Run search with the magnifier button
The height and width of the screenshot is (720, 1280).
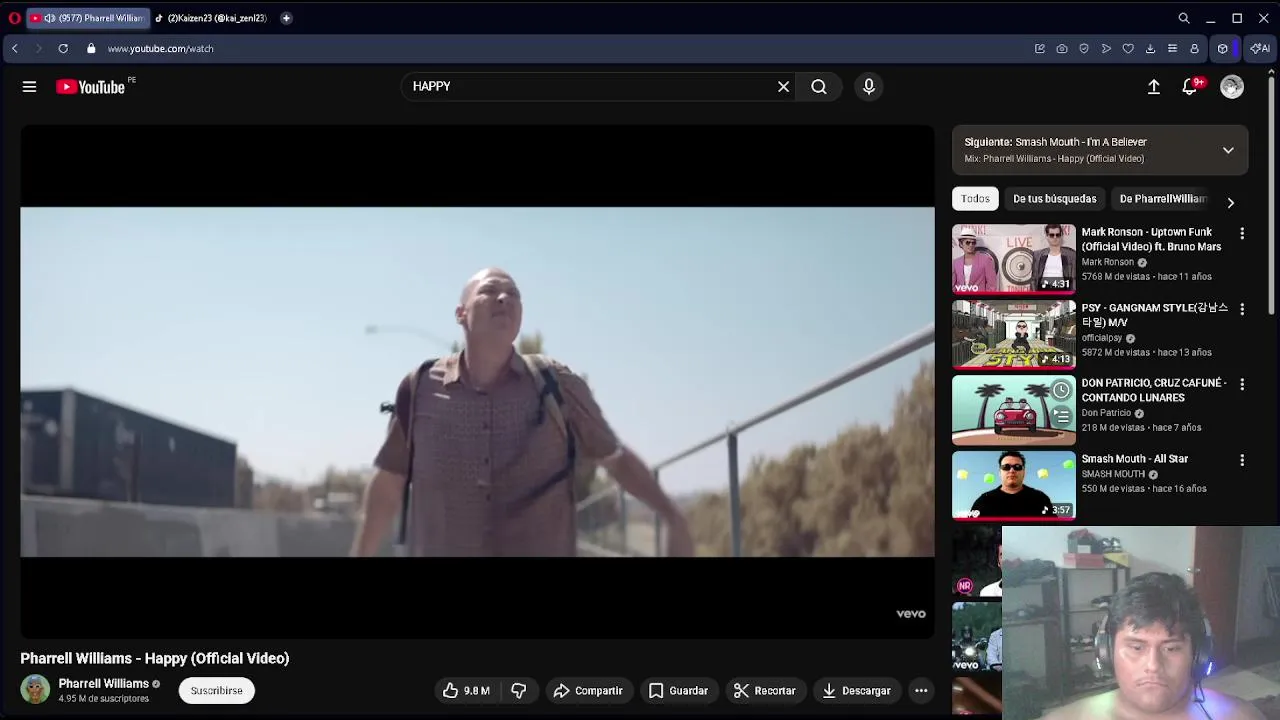tap(819, 87)
